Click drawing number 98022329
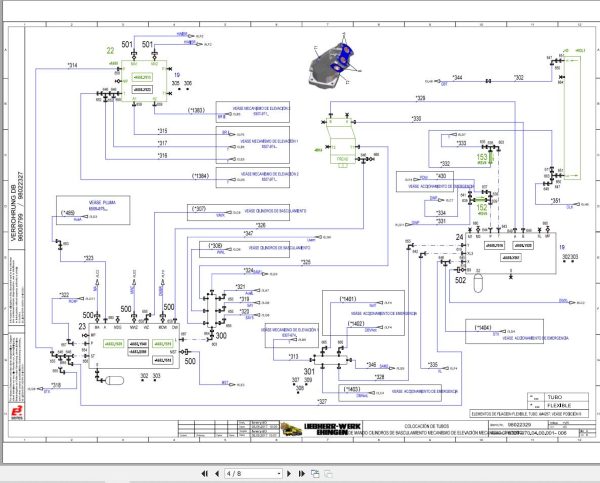 tap(519, 425)
